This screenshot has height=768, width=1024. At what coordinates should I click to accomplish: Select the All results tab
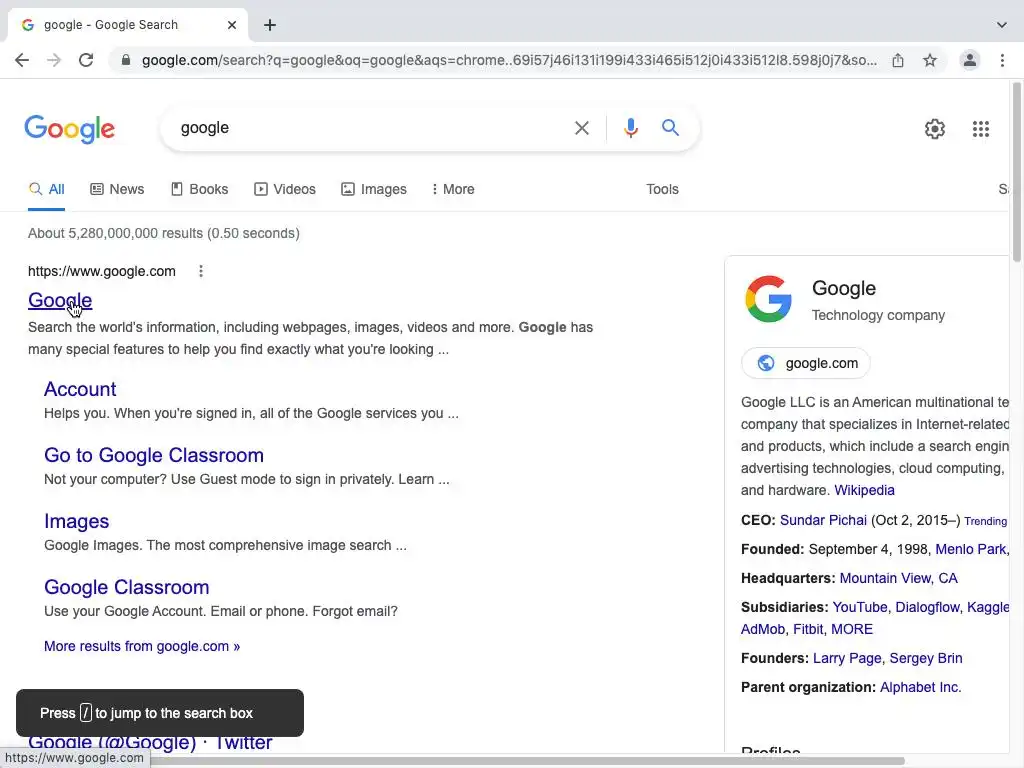(x=46, y=189)
